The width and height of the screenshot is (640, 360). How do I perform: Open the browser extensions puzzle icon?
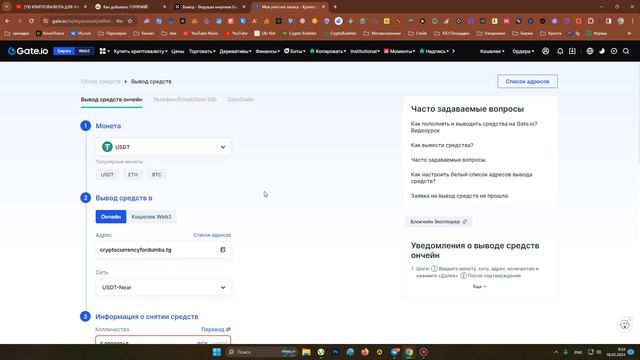591,21
